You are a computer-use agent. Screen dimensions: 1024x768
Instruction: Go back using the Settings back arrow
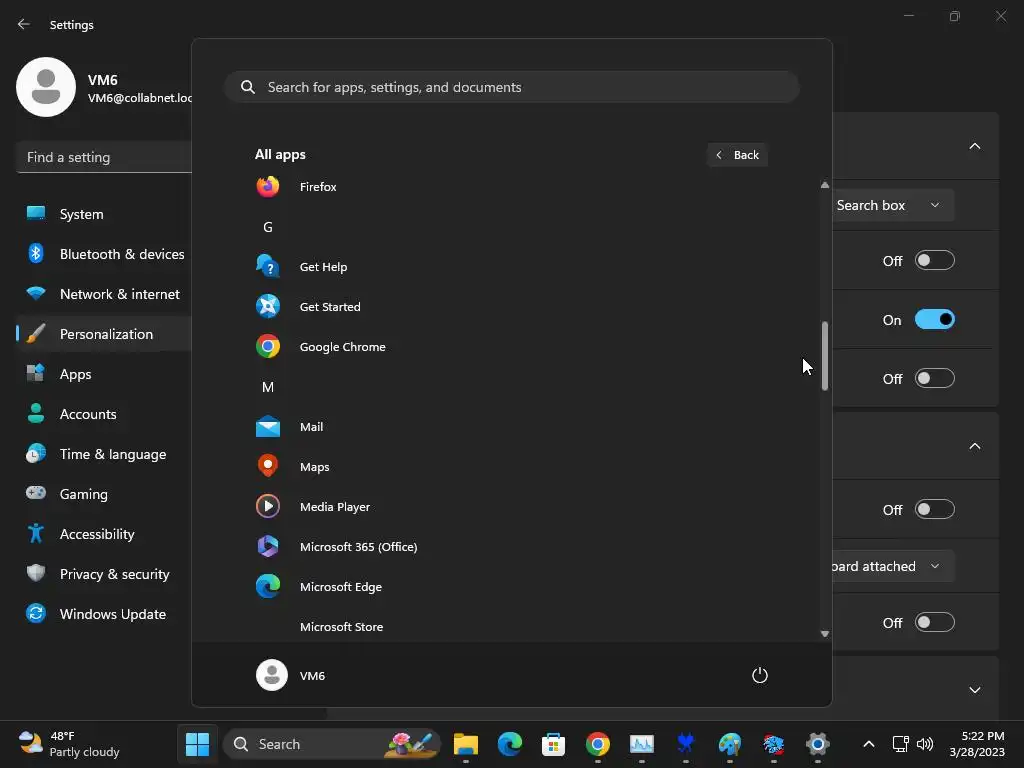click(x=24, y=24)
